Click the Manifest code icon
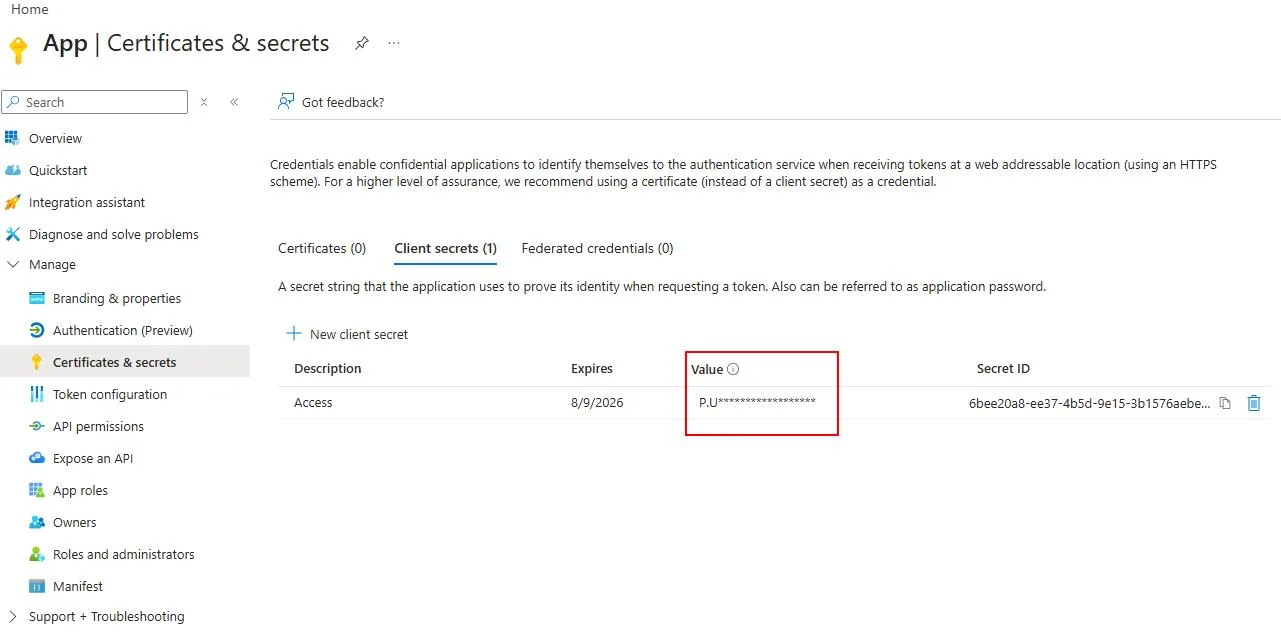1281x642 pixels. (x=37, y=586)
